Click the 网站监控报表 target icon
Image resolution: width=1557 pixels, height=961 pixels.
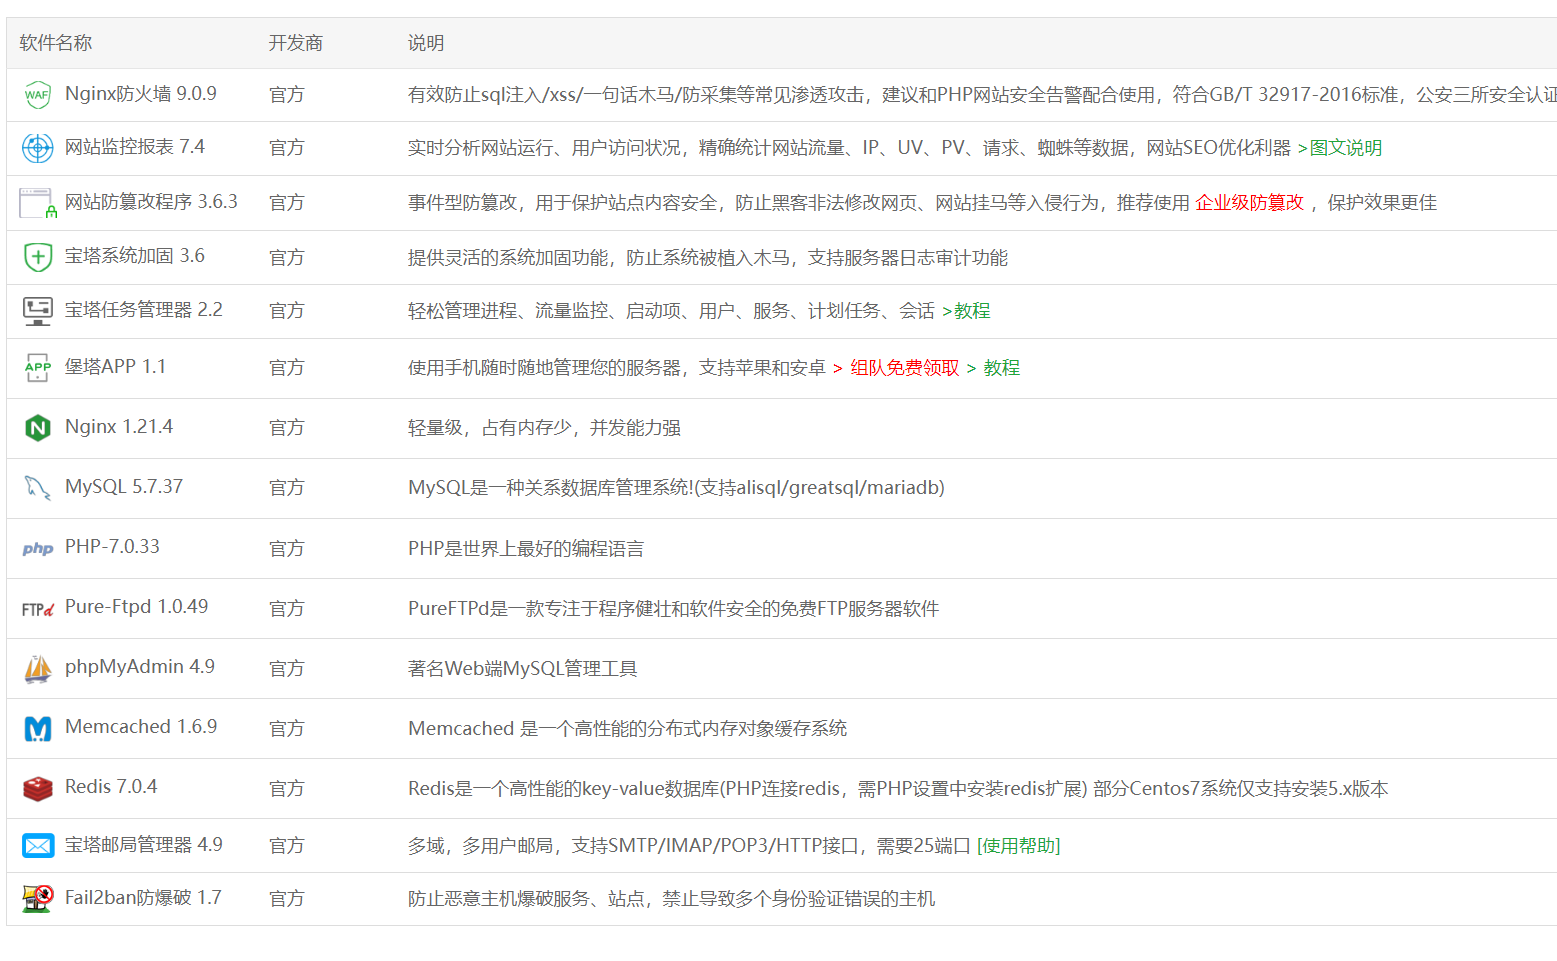click(x=37, y=148)
